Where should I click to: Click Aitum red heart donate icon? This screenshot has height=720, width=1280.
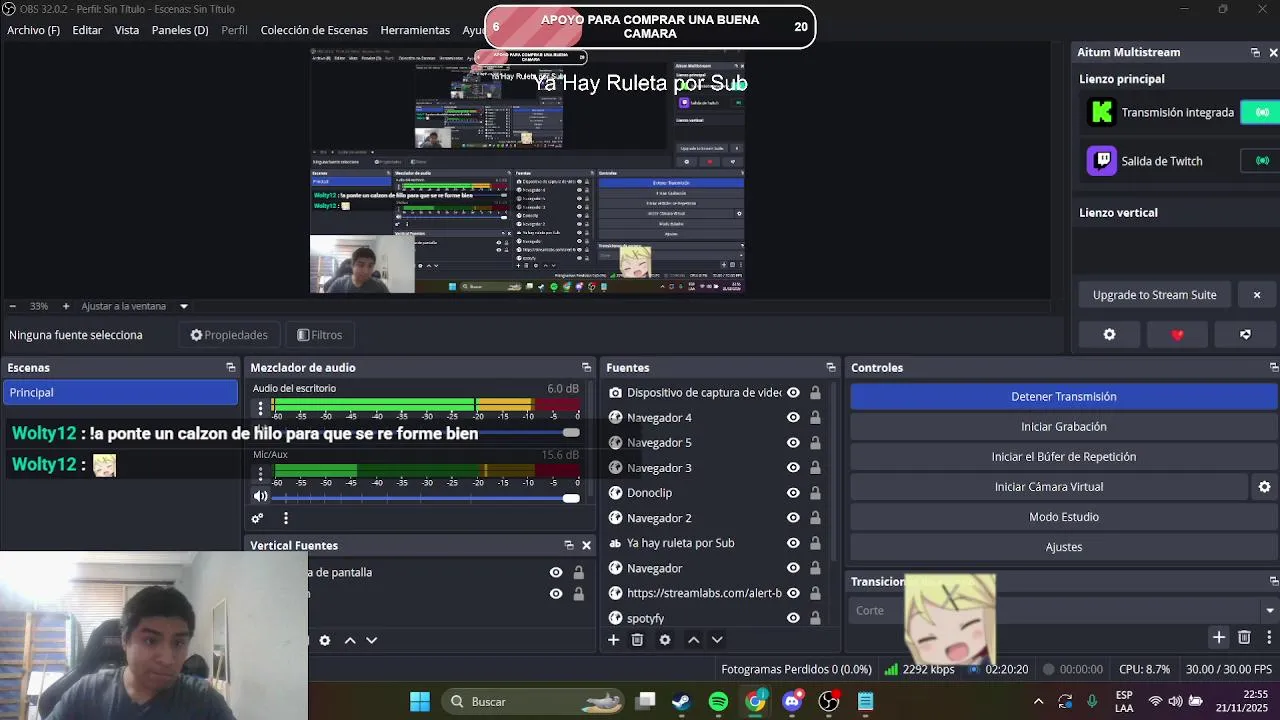(x=1177, y=335)
